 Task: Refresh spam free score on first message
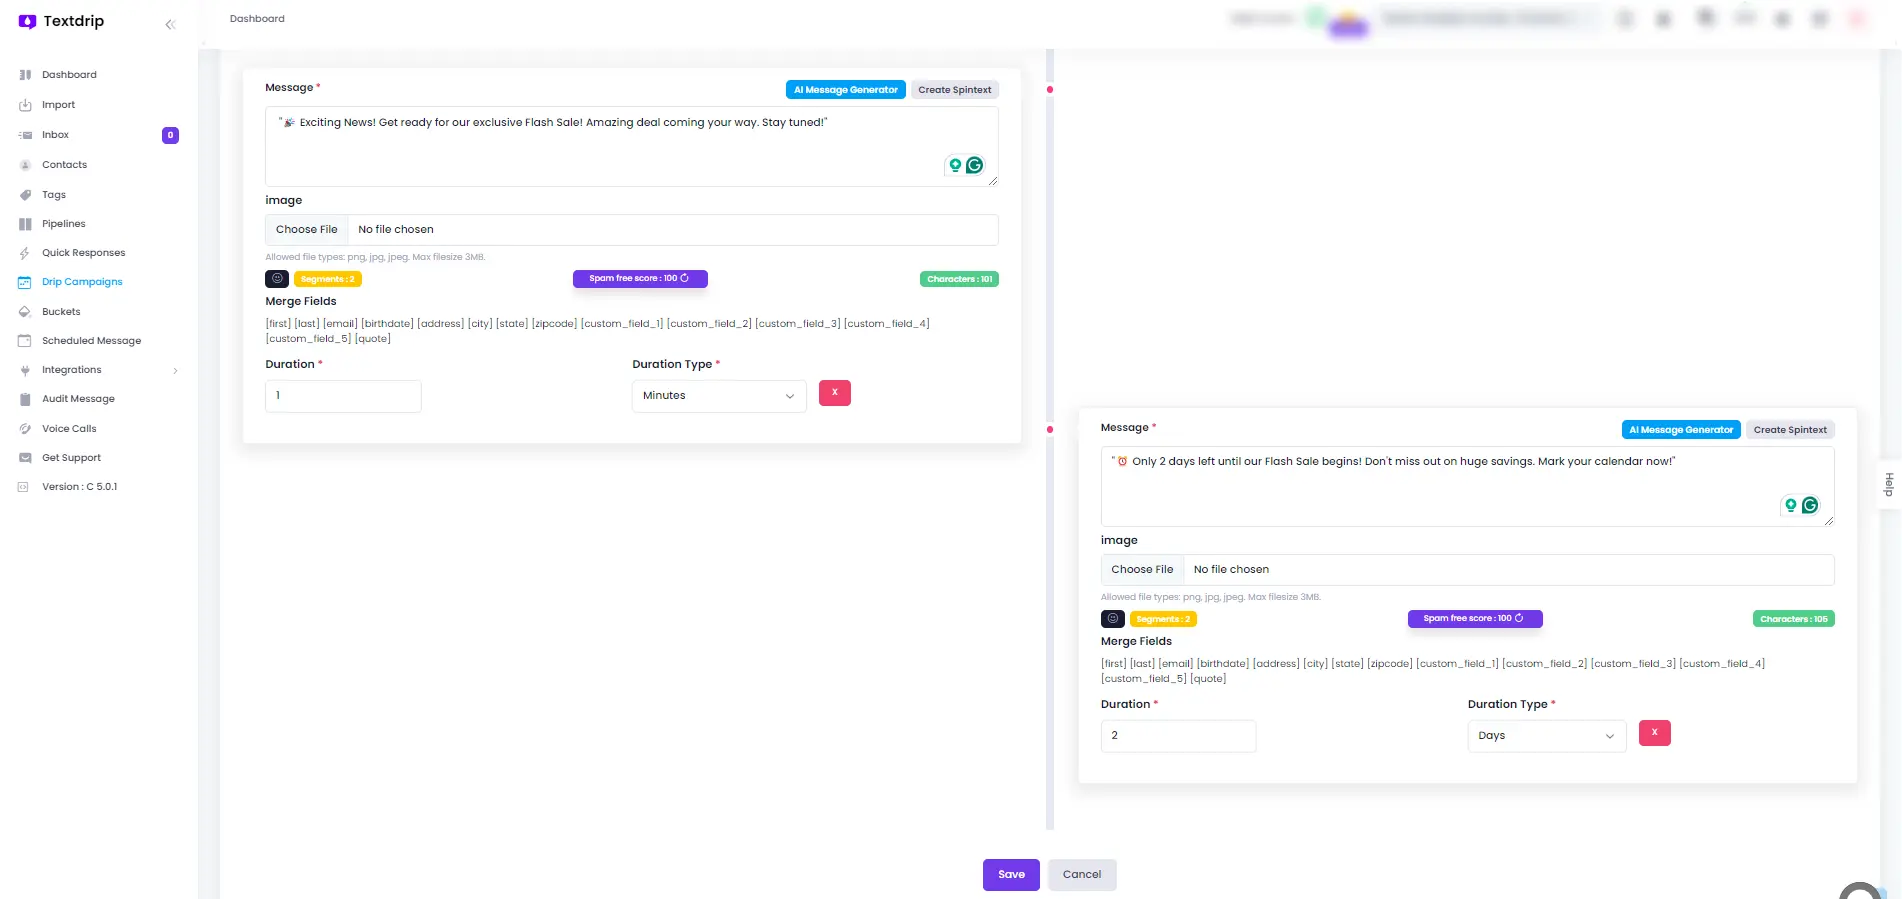point(685,279)
